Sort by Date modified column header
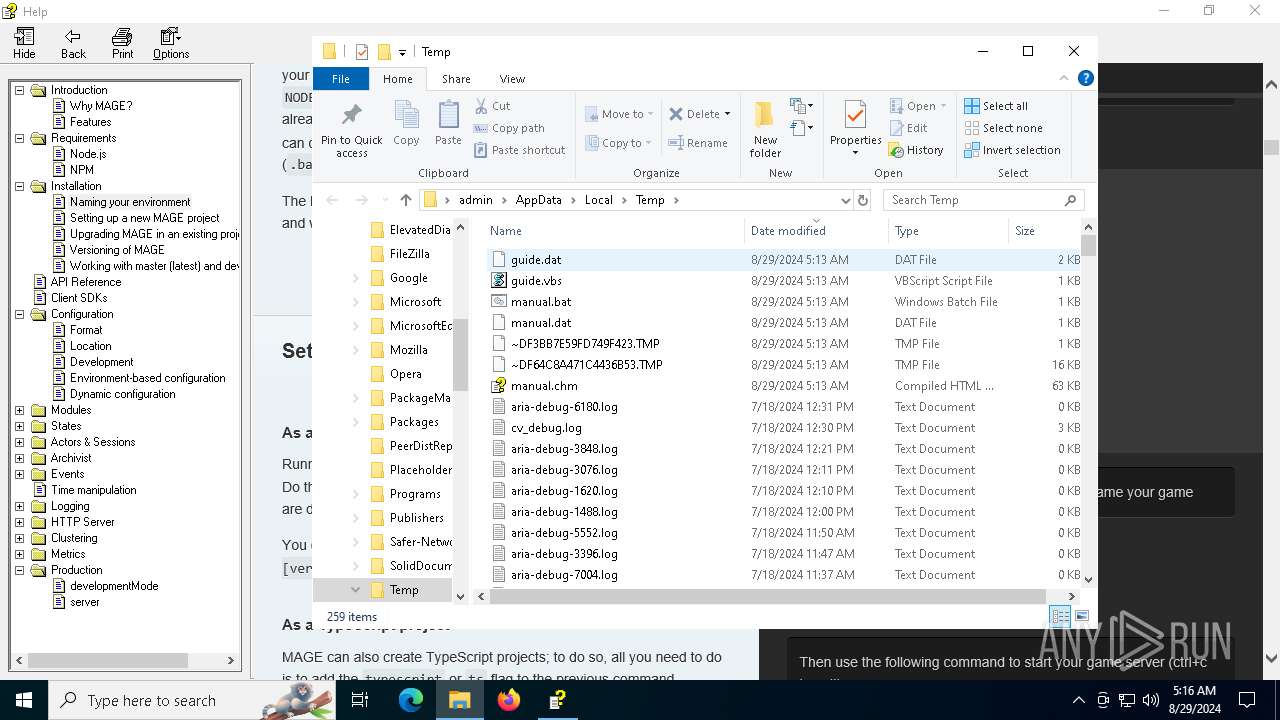The width and height of the screenshot is (1280, 720). pyautogui.click(x=817, y=231)
